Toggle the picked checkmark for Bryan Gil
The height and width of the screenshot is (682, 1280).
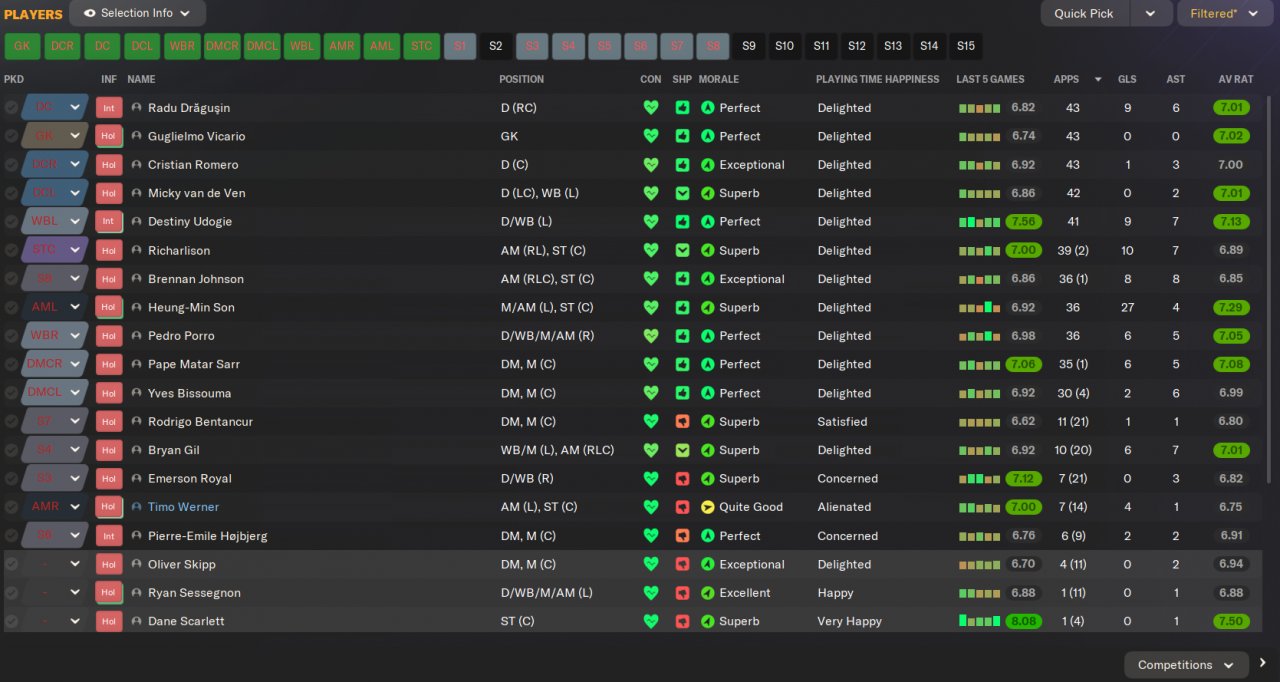coord(11,450)
